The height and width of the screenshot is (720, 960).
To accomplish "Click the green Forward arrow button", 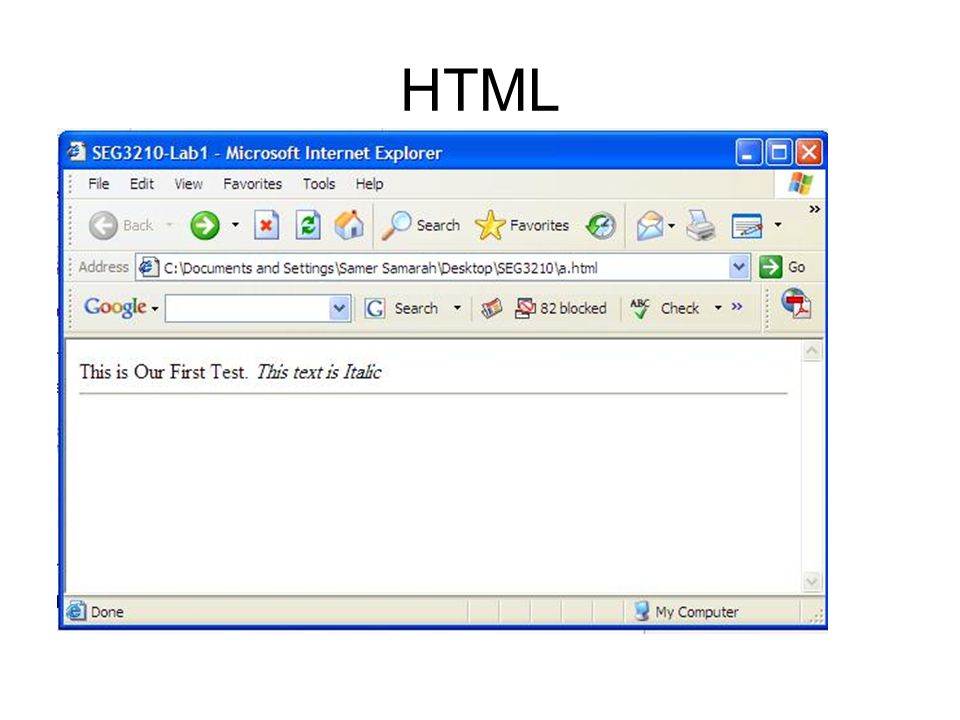I will pos(204,225).
